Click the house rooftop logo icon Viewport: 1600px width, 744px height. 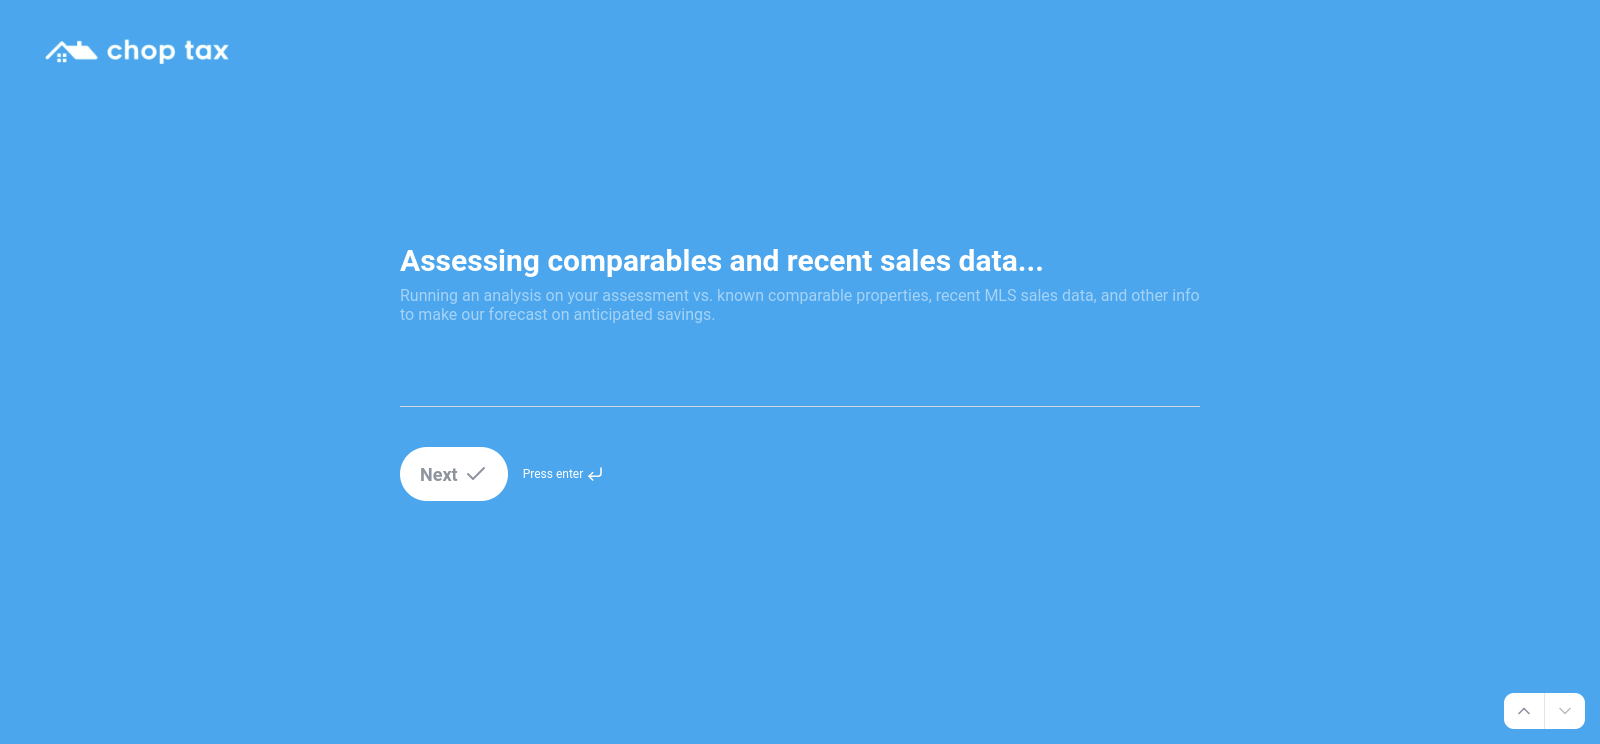pyautogui.click(x=71, y=51)
